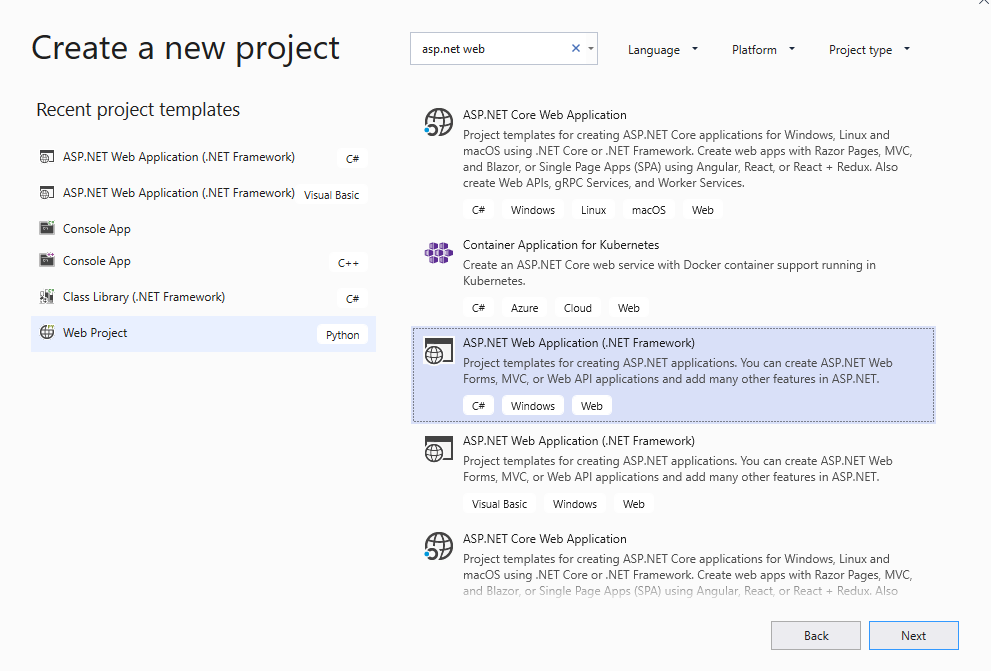Click the Class Library recent template icon
The height and width of the screenshot is (671, 991).
click(46, 297)
